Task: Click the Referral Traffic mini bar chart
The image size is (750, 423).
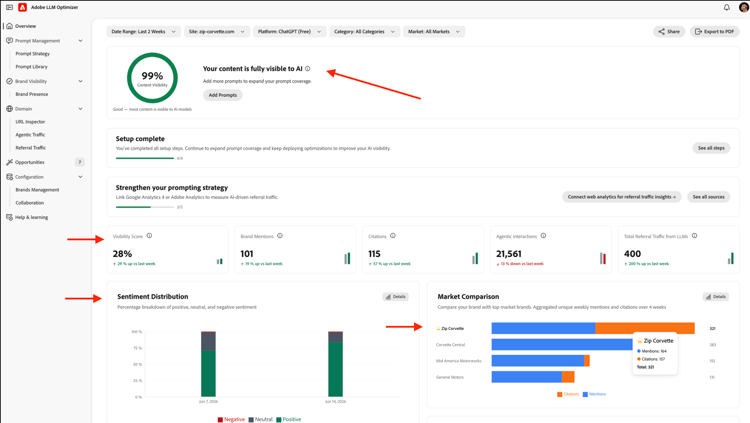Action: click(x=730, y=258)
